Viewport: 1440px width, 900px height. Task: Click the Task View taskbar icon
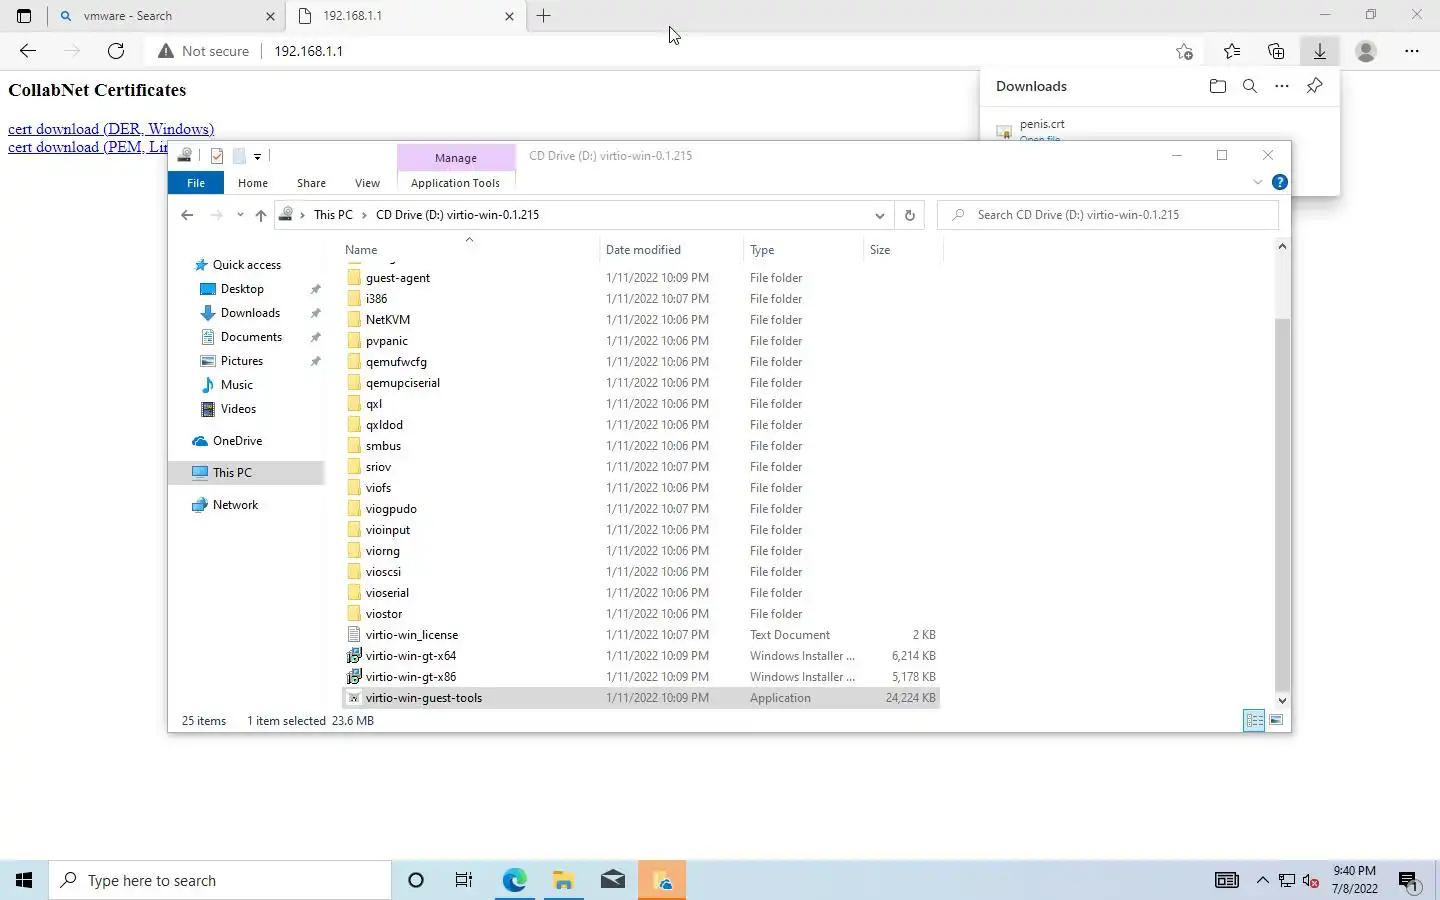(464, 880)
